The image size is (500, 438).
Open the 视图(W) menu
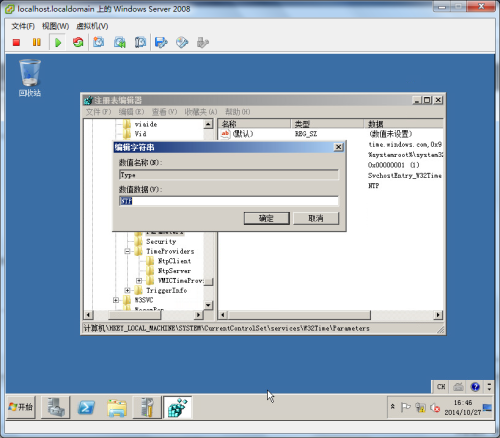point(55,26)
